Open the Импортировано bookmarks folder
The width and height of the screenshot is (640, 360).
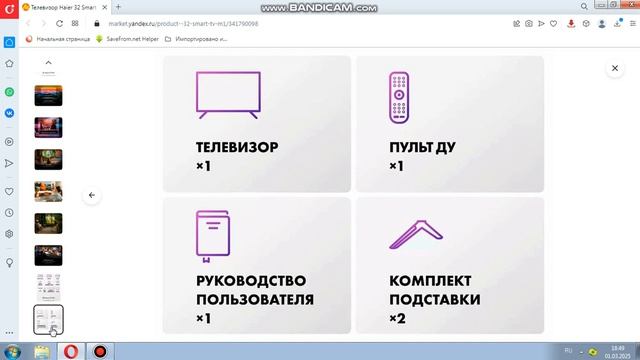(196, 39)
